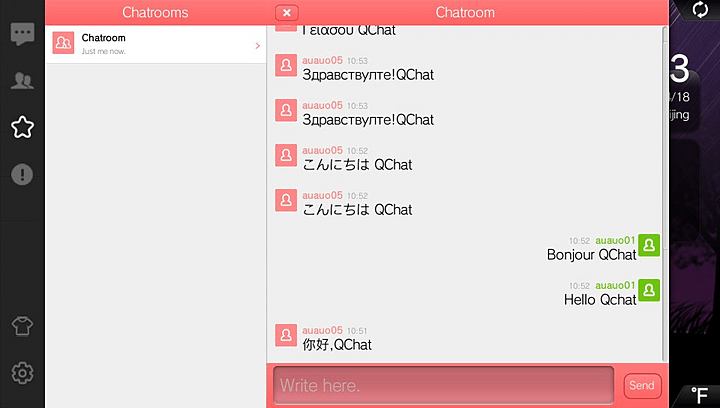Click the Chatroom group avatar in list
720x408 pixels.
tap(64, 43)
